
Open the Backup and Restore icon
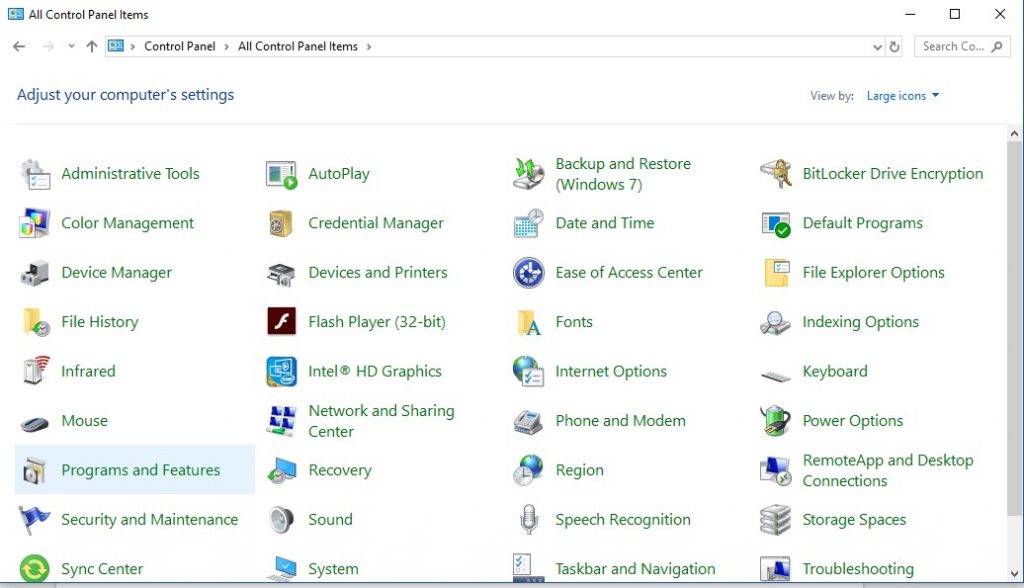pos(529,174)
